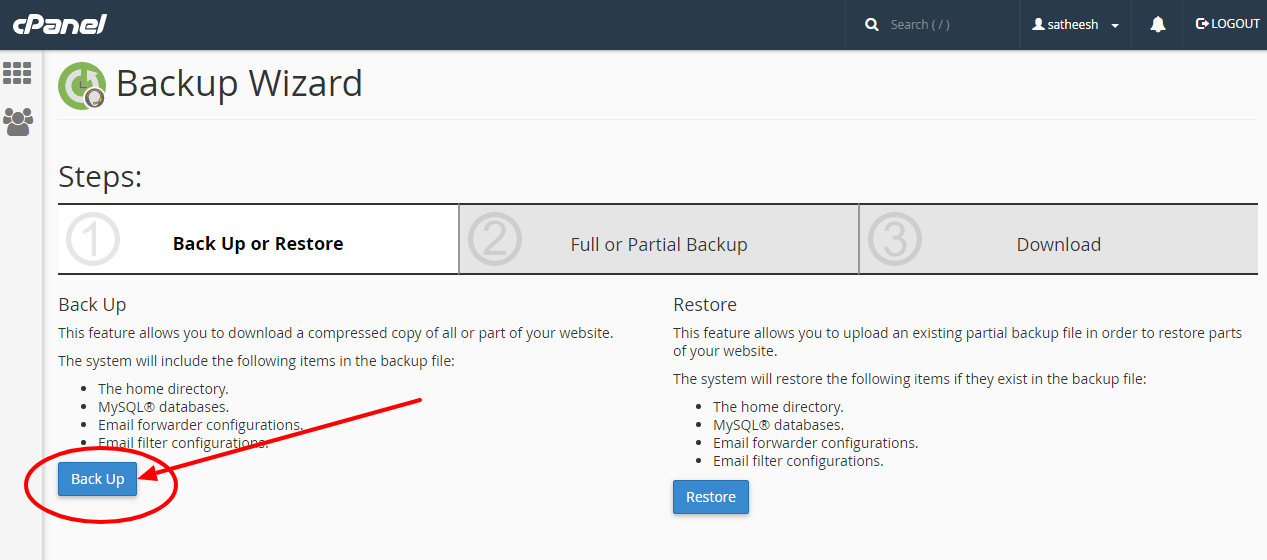Click the LOGOUT link
This screenshot has height=560, width=1267.
[1228, 24]
